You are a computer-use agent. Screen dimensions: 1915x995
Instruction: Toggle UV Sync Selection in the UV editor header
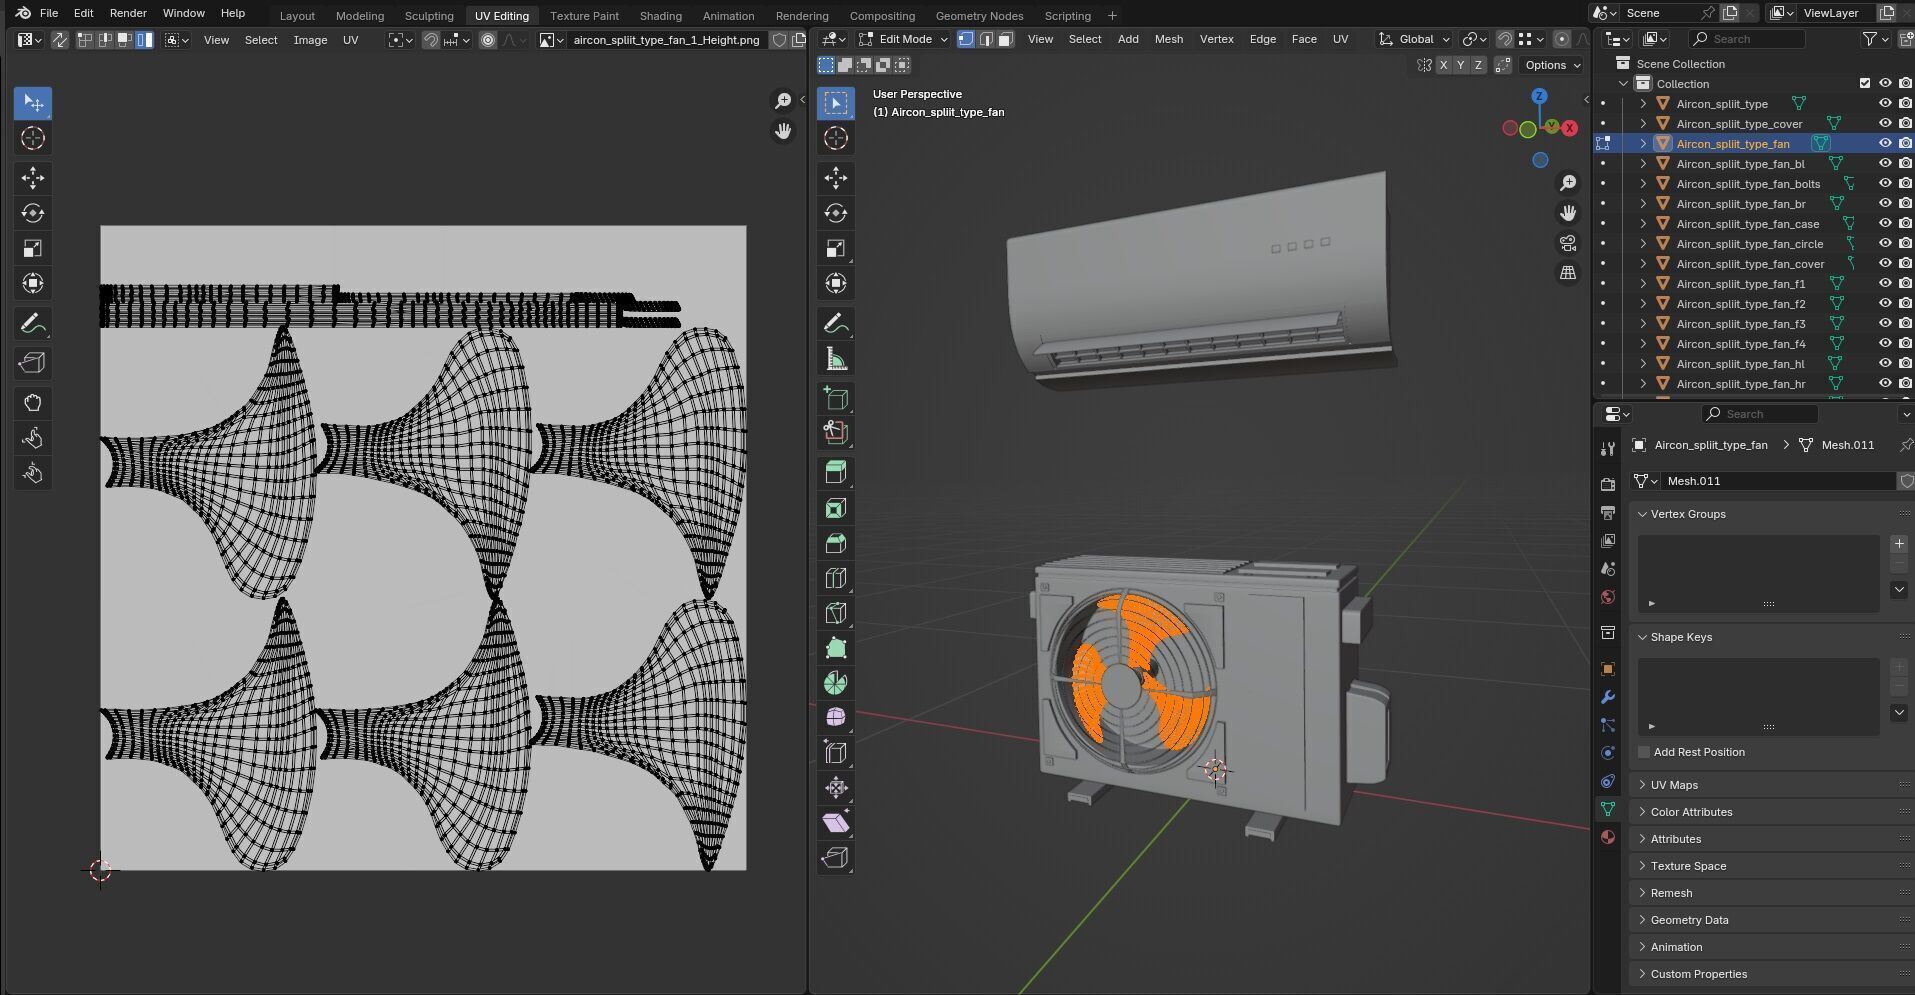tap(60, 40)
